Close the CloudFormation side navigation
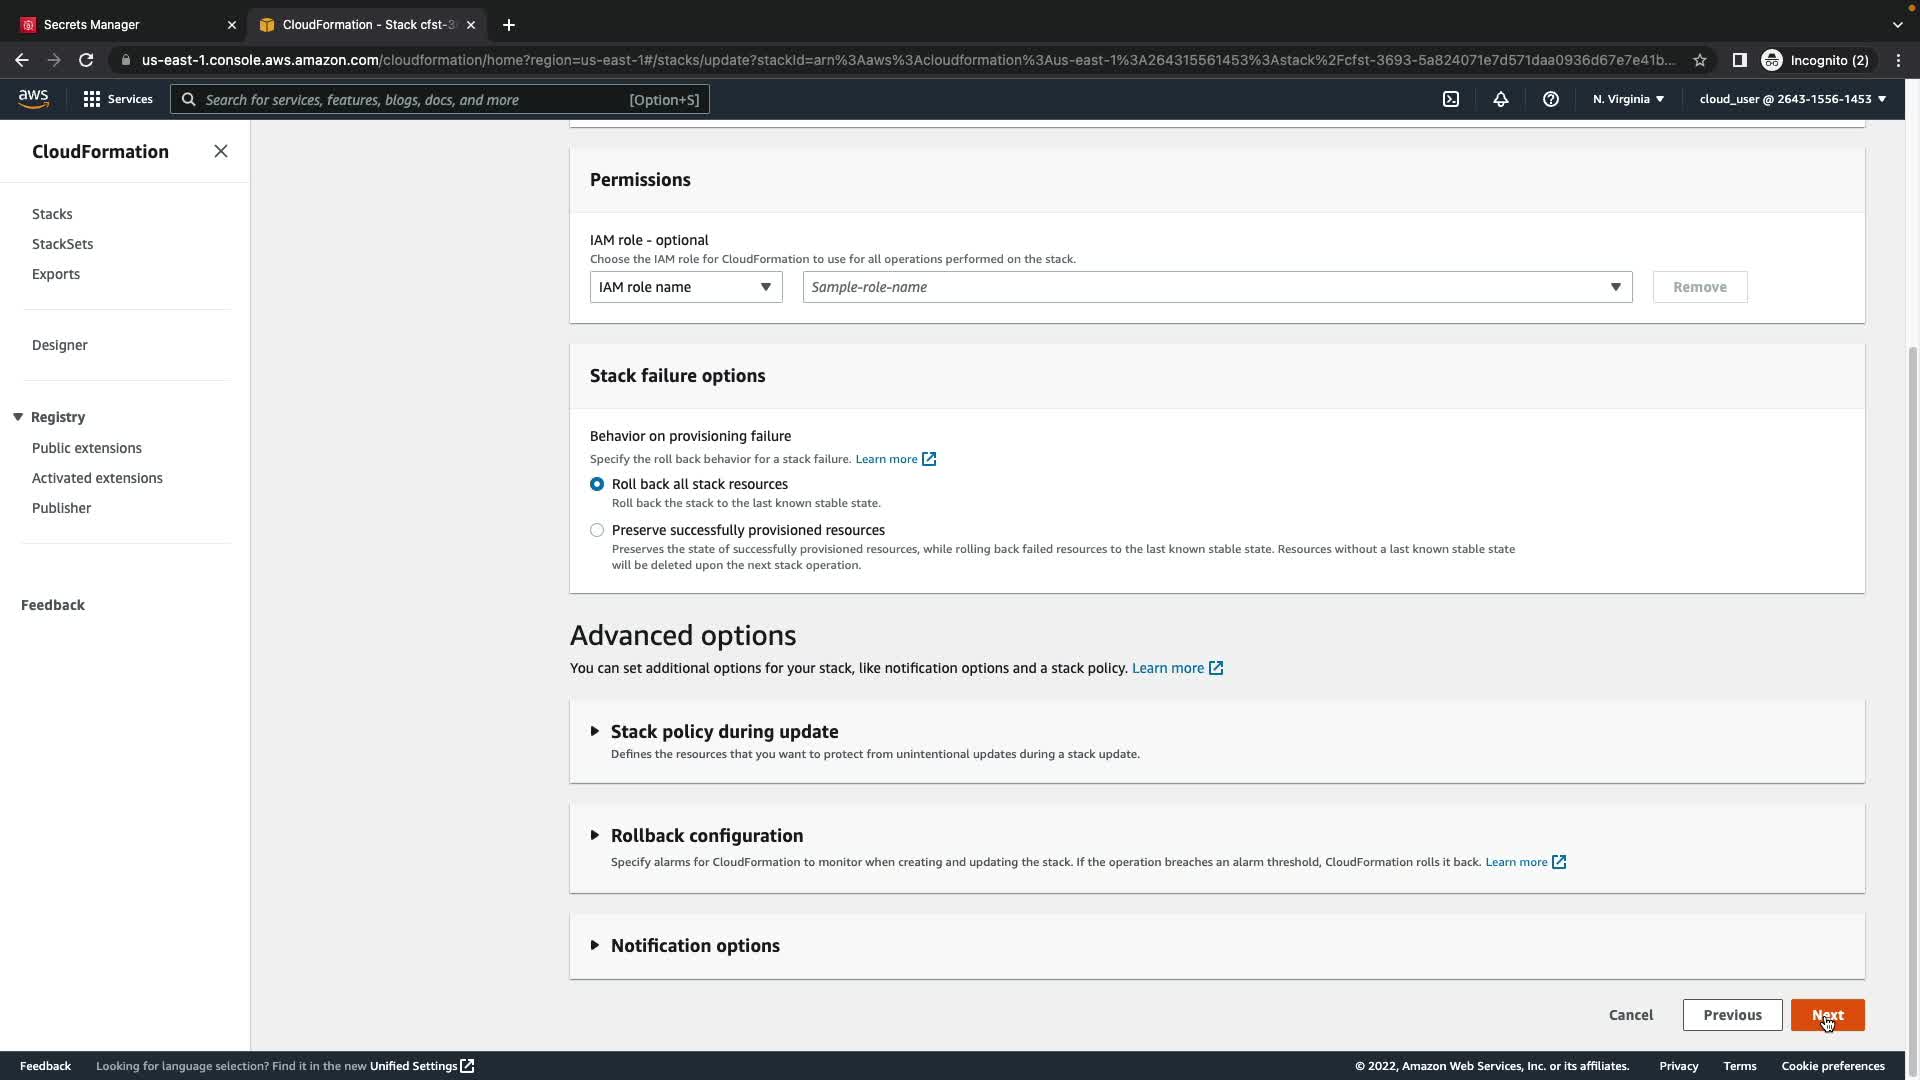This screenshot has height=1080, width=1920. (221, 151)
